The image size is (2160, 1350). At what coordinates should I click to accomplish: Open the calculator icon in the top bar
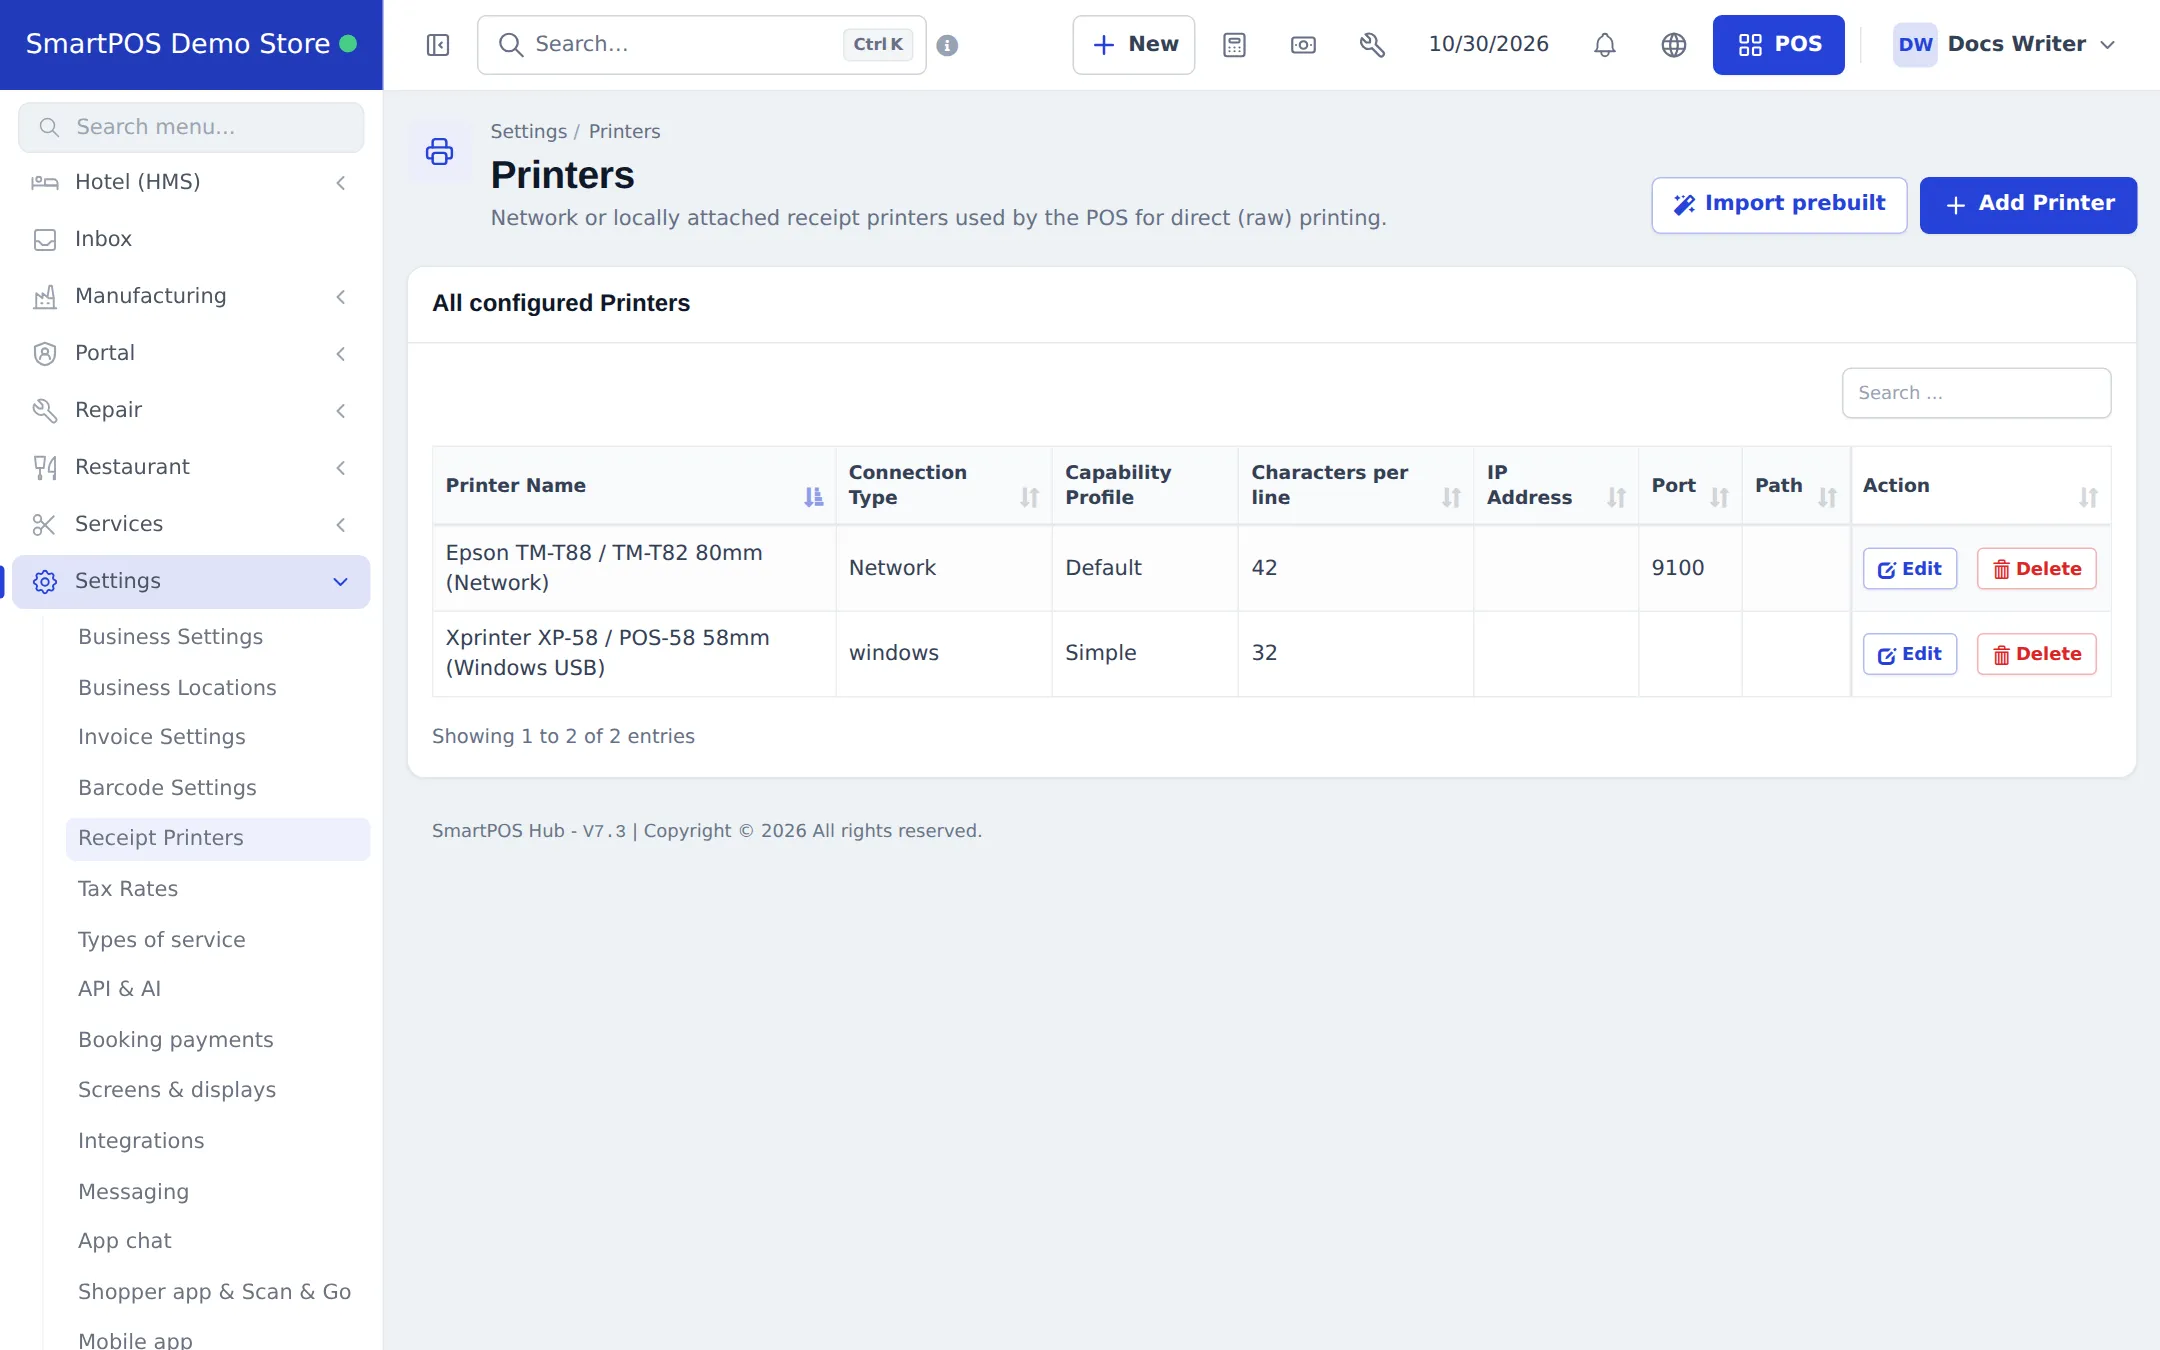tap(1234, 45)
